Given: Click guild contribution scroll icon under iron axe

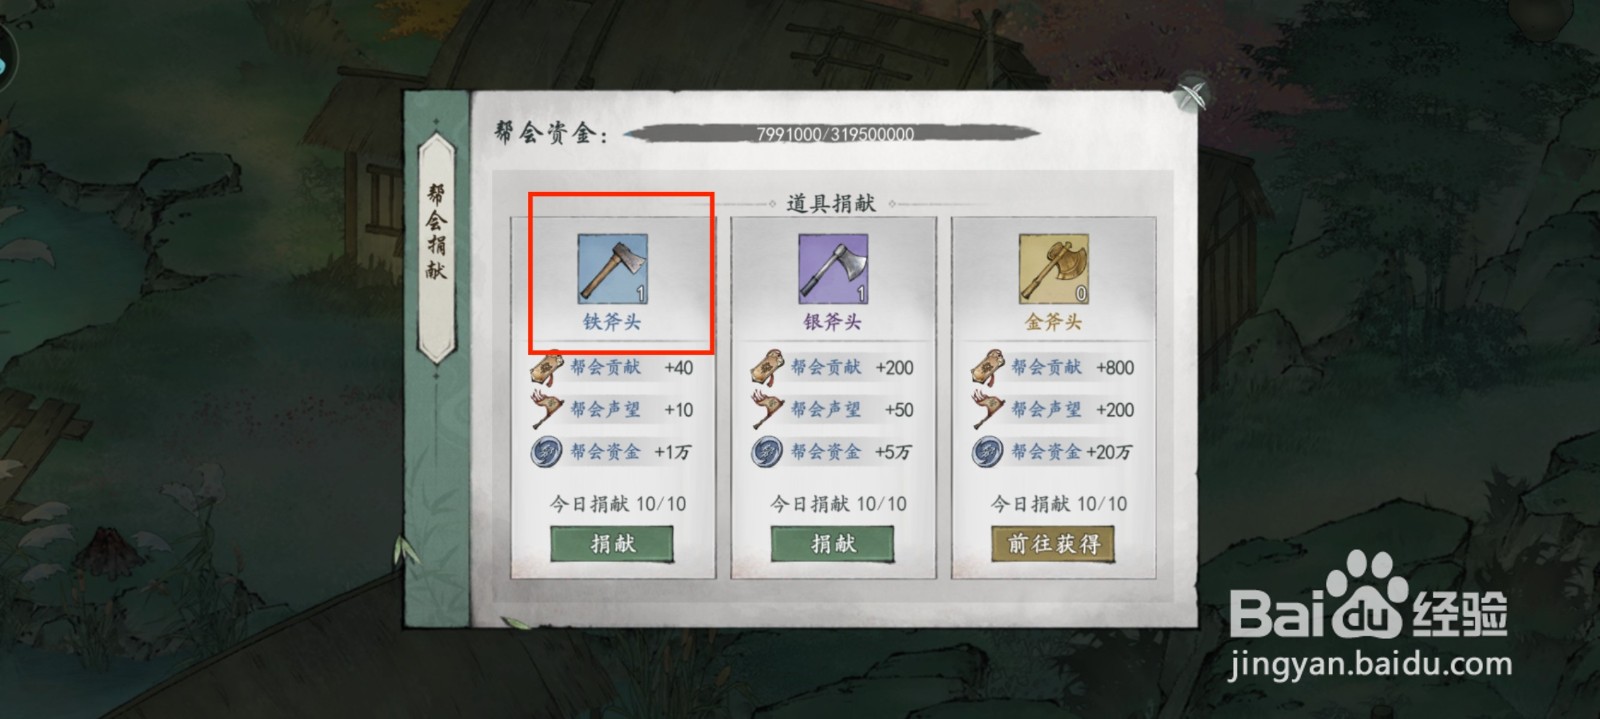Looking at the screenshot, I should (547, 368).
